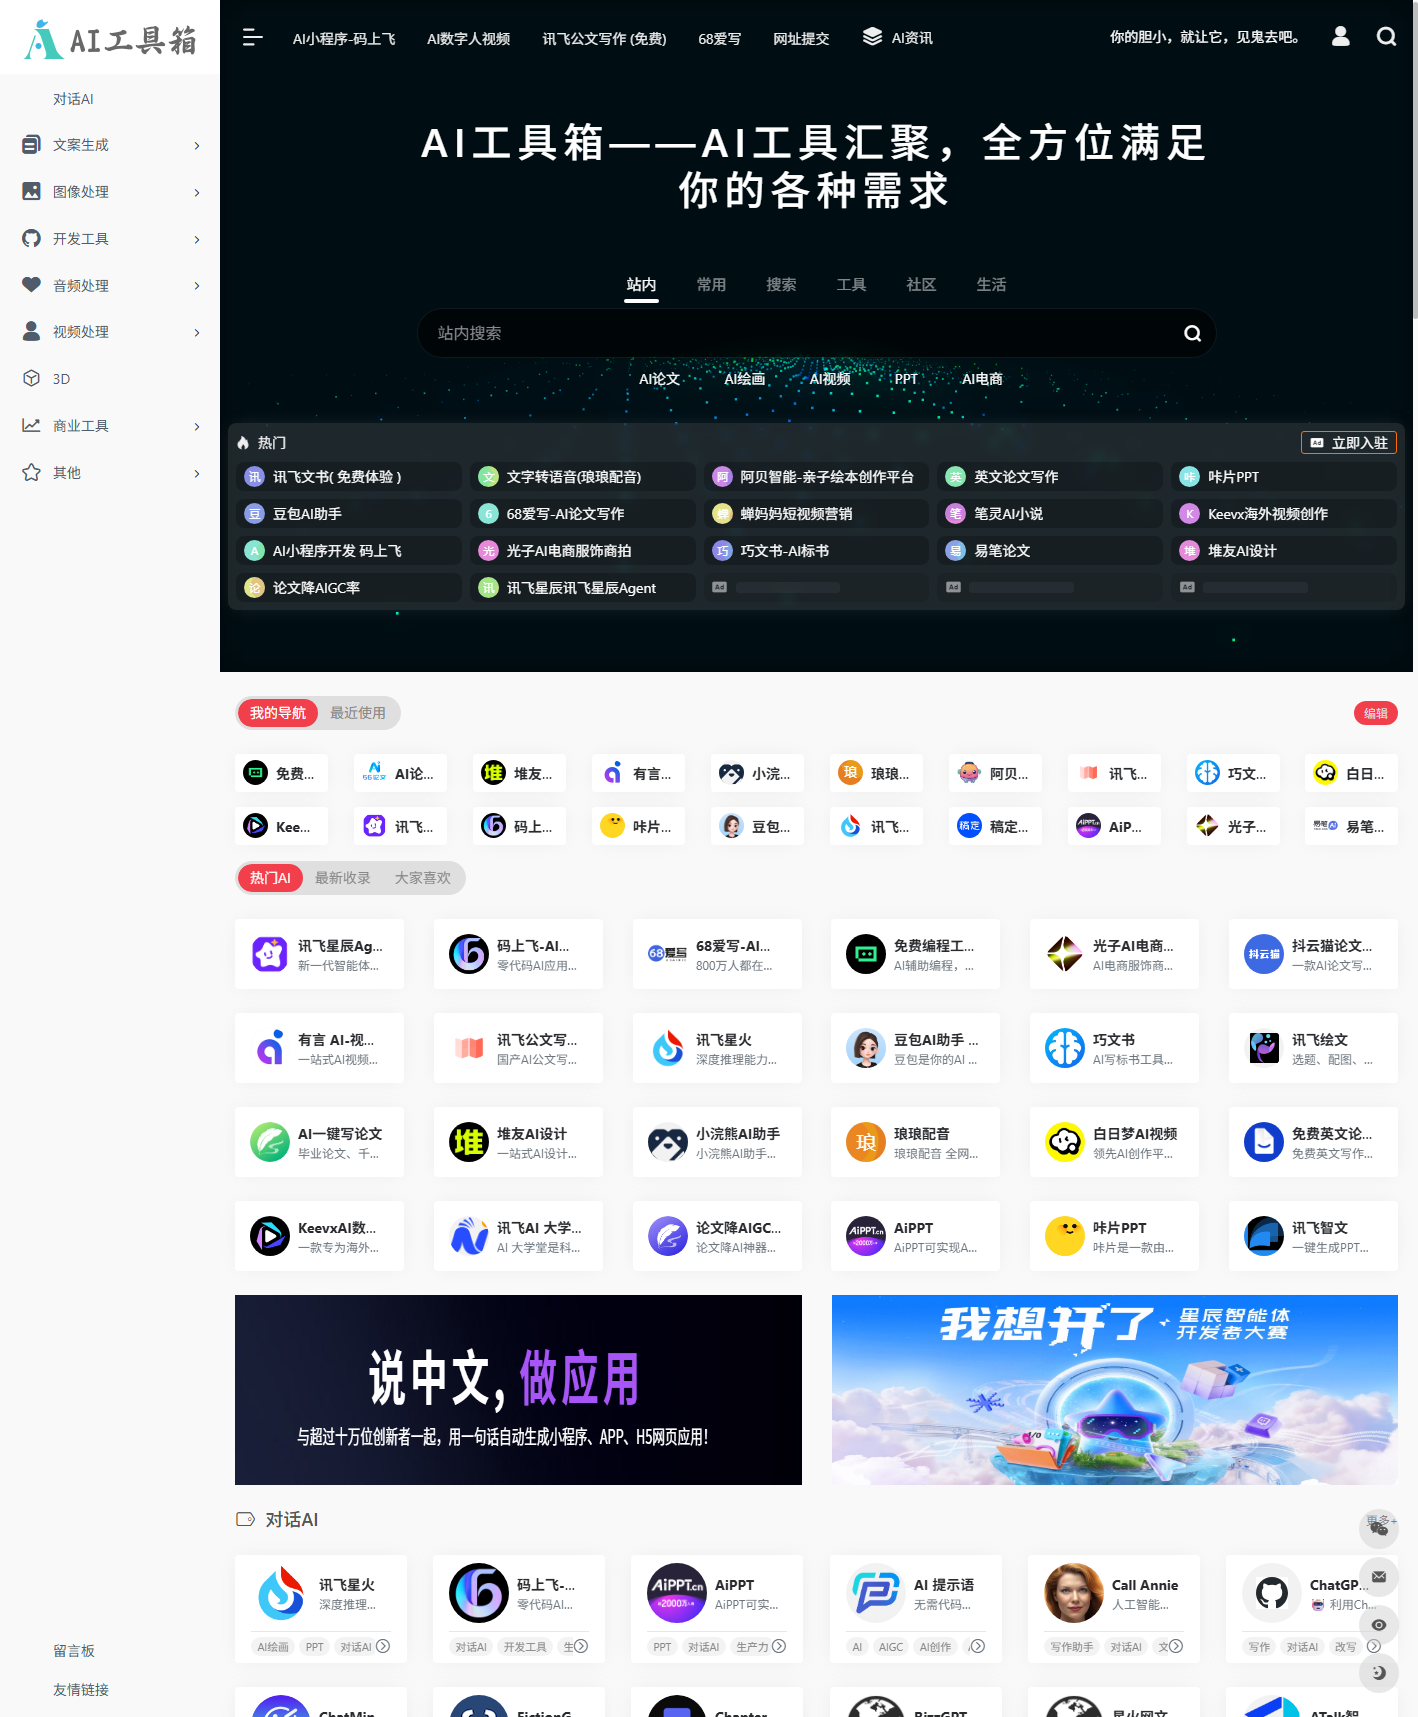Click the AI资讯 stack icon
This screenshot has height=1717, width=1418.
click(x=872, y=37)
